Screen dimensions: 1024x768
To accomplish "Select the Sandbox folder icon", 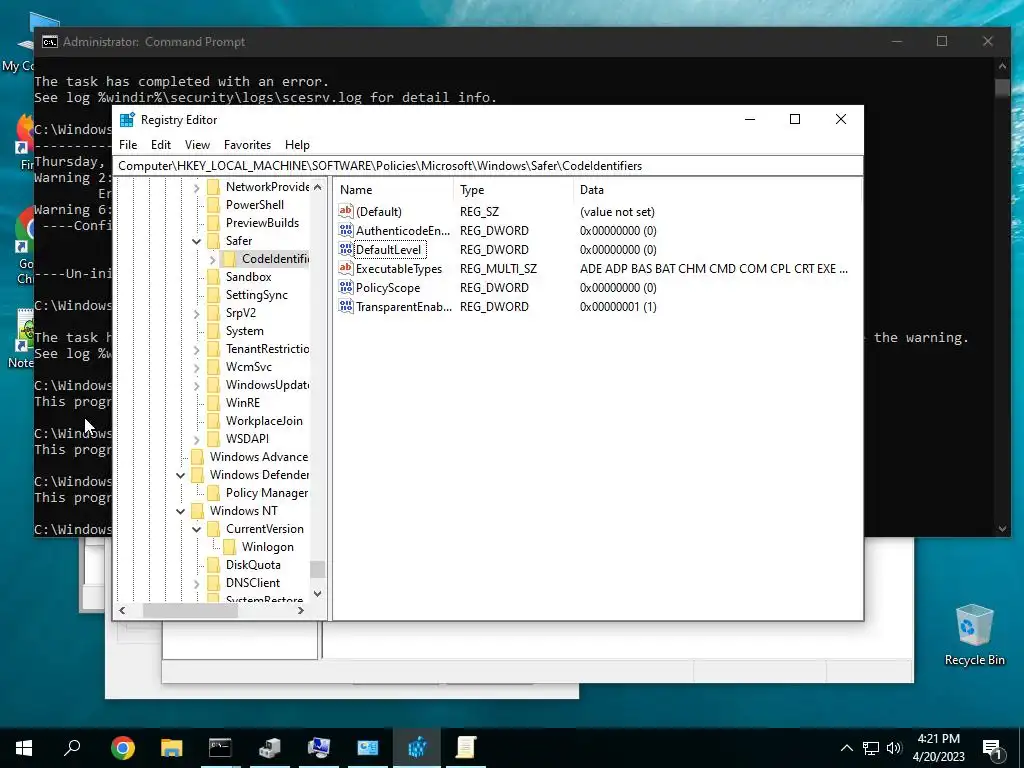I will coord(214,277).
